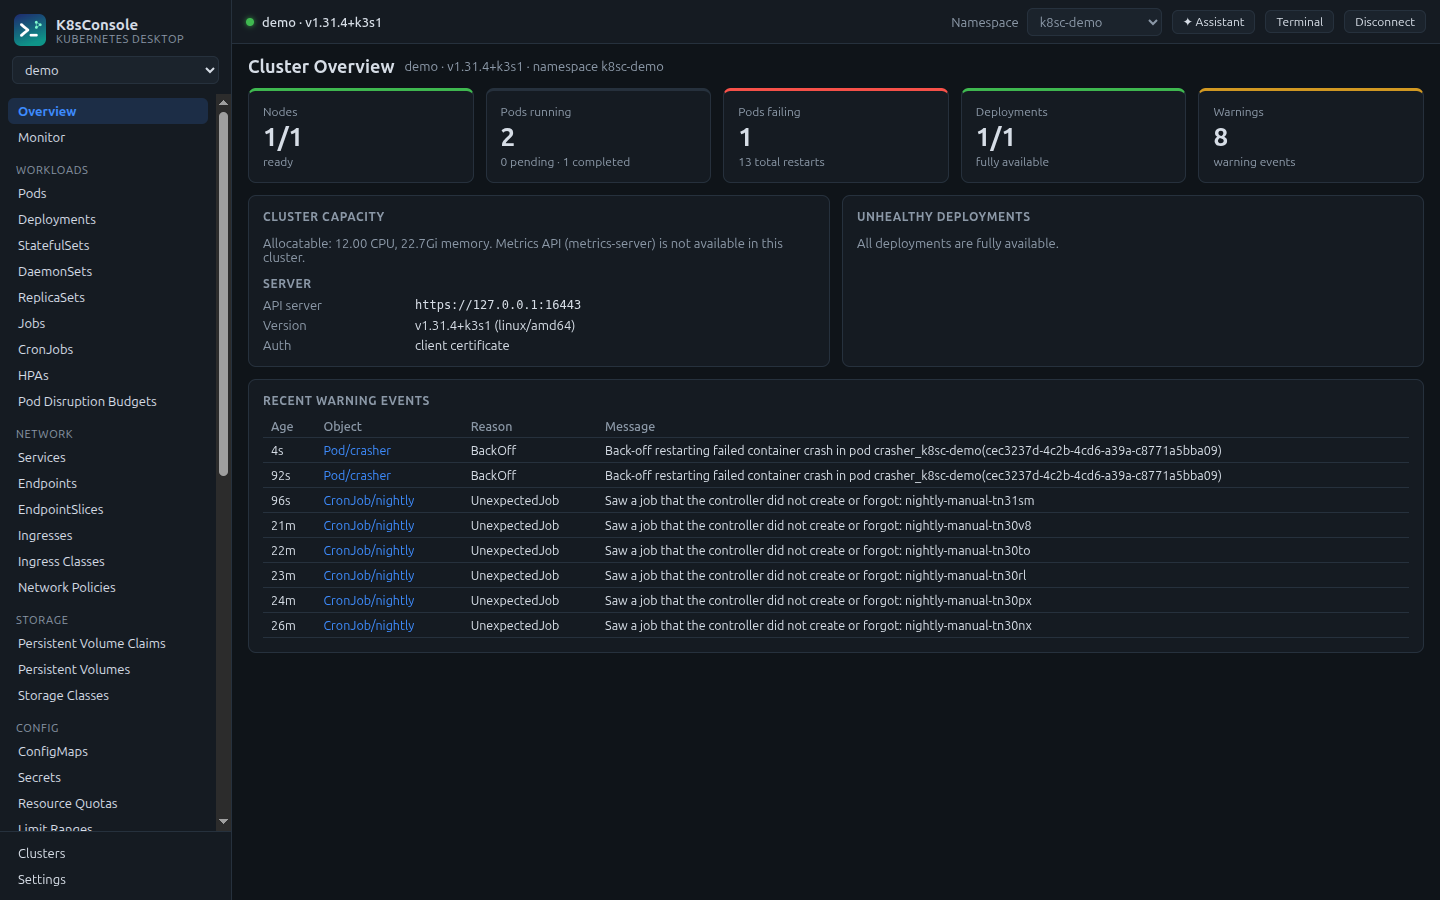1440x900 pixels.
Task: Open the Terminal
Action: coord(1299,22)
